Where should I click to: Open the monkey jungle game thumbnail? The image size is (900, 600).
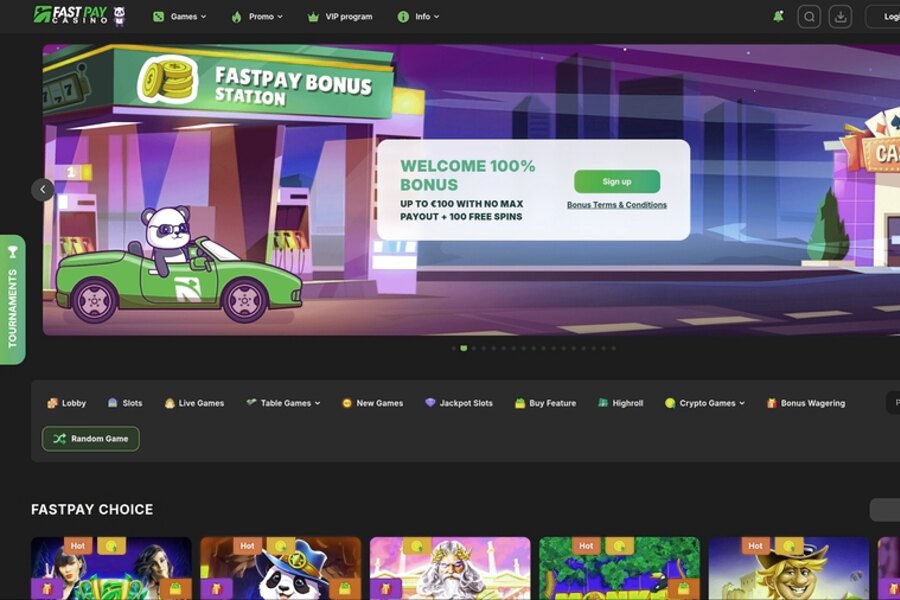(619, 568)
